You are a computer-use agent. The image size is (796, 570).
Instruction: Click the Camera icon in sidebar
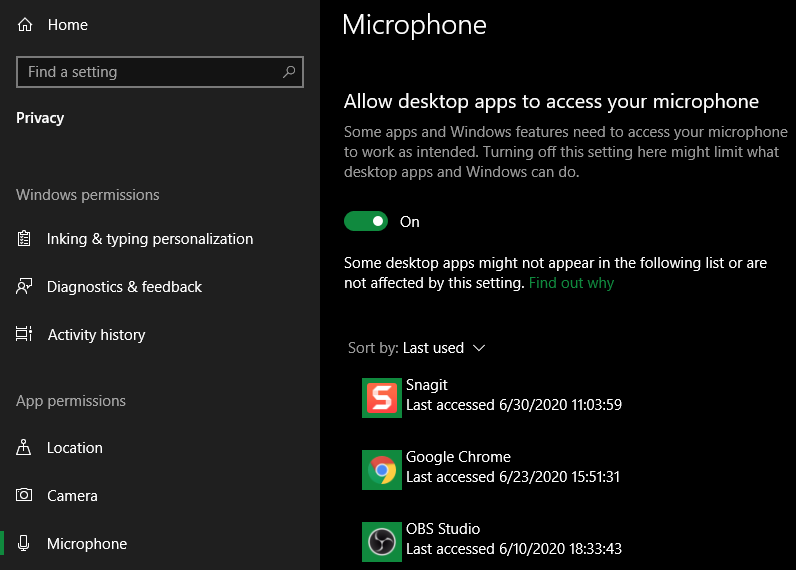tap(25, 496)
